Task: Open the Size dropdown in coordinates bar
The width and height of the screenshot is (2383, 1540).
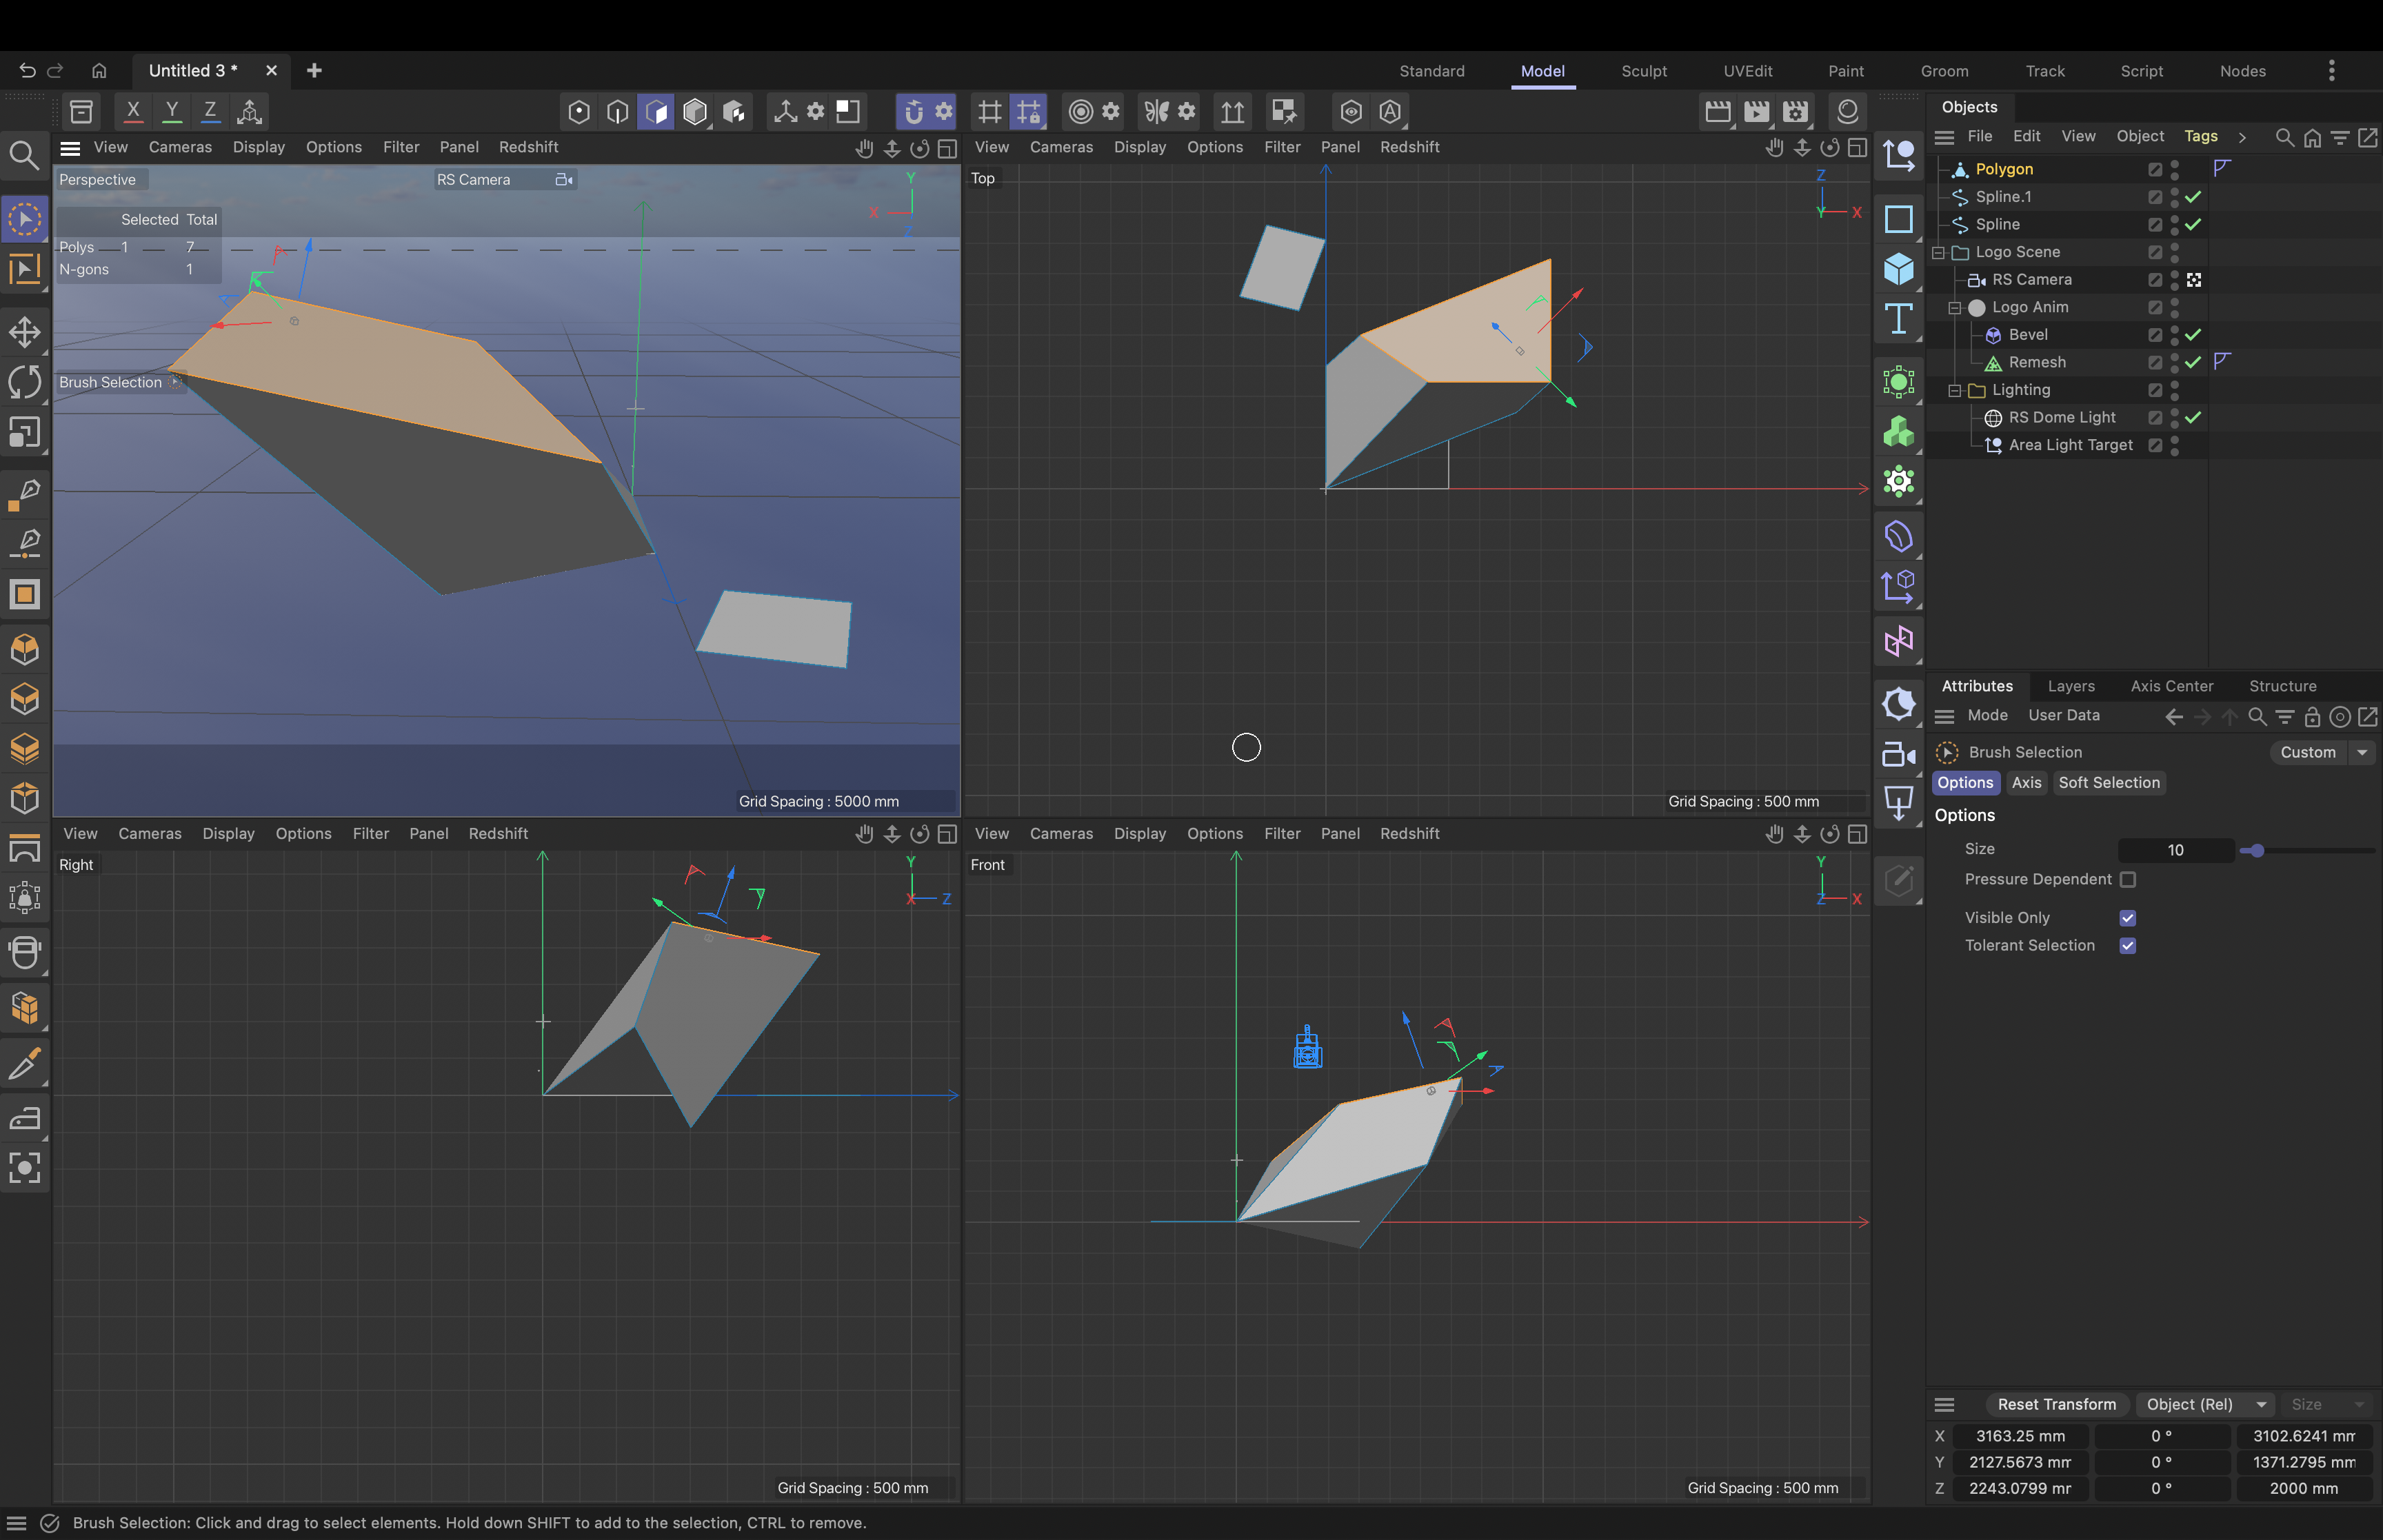Action: (2328, 1404)
